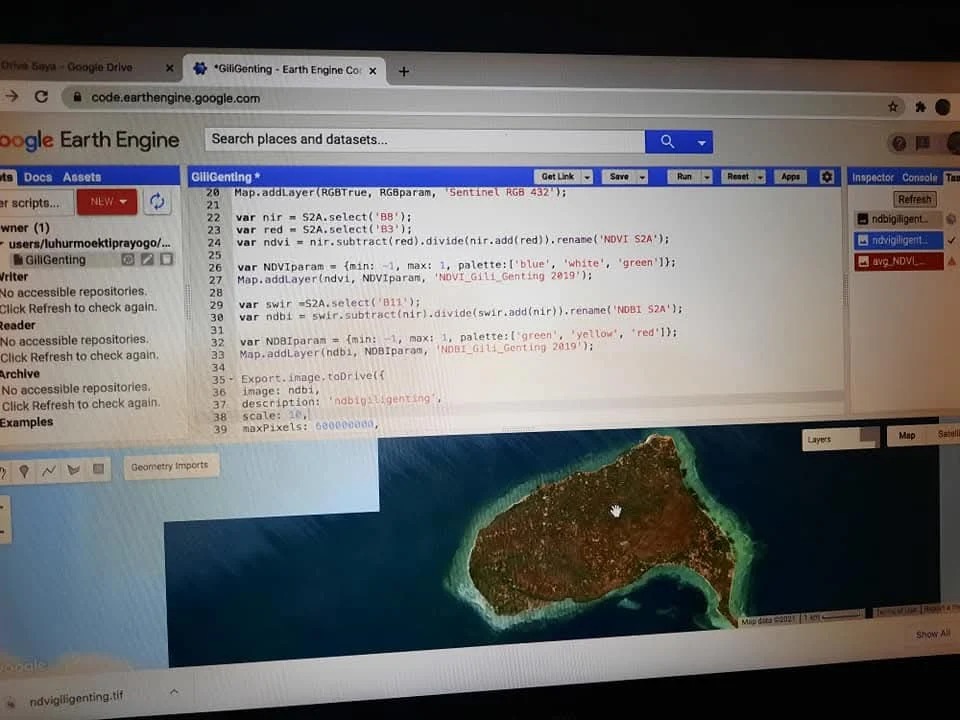Click the Archive section header
Viewport: 960px width, 720px height.
(x=20, y=373)
